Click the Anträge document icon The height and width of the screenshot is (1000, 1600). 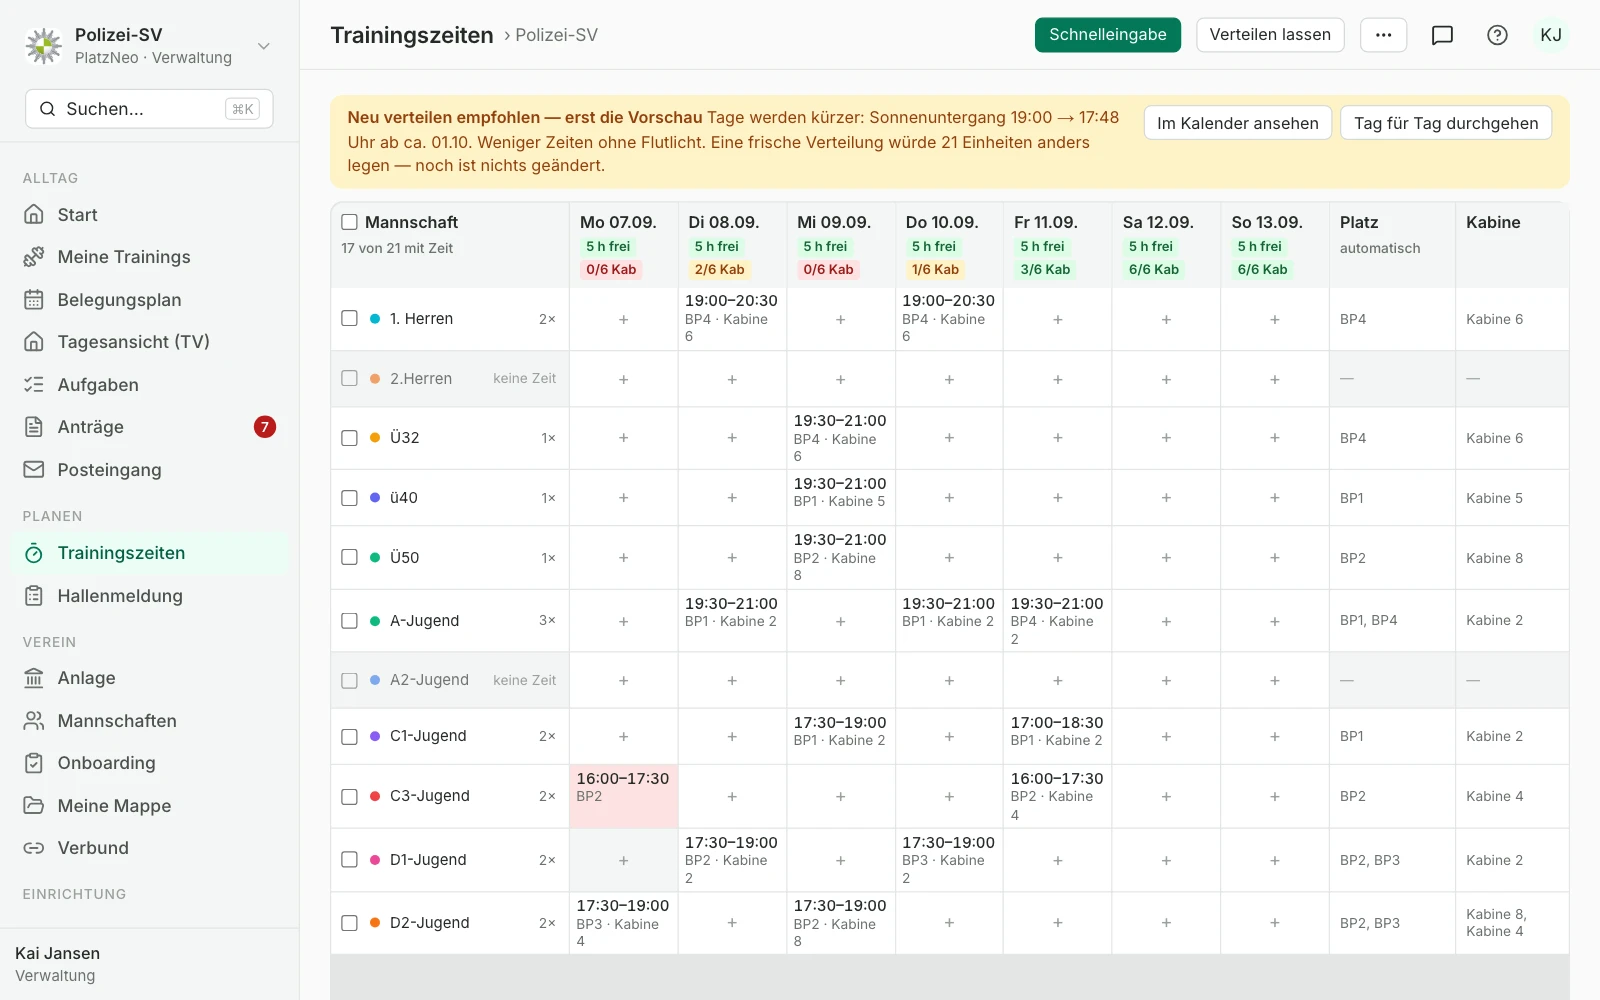click(34, 427)
